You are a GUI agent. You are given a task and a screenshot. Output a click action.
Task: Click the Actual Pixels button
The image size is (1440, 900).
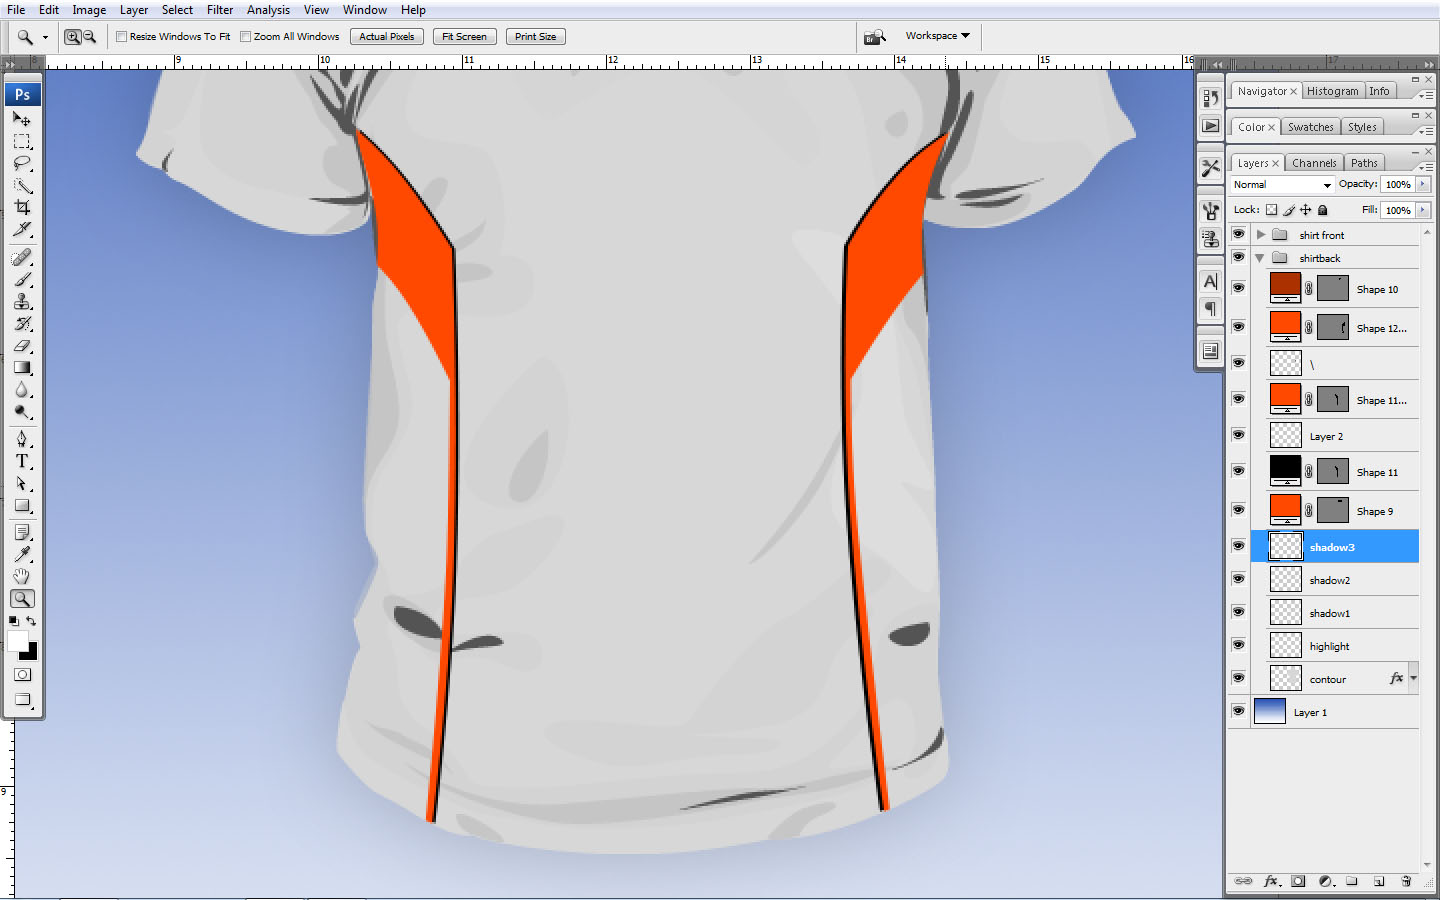tap(386, 36)
